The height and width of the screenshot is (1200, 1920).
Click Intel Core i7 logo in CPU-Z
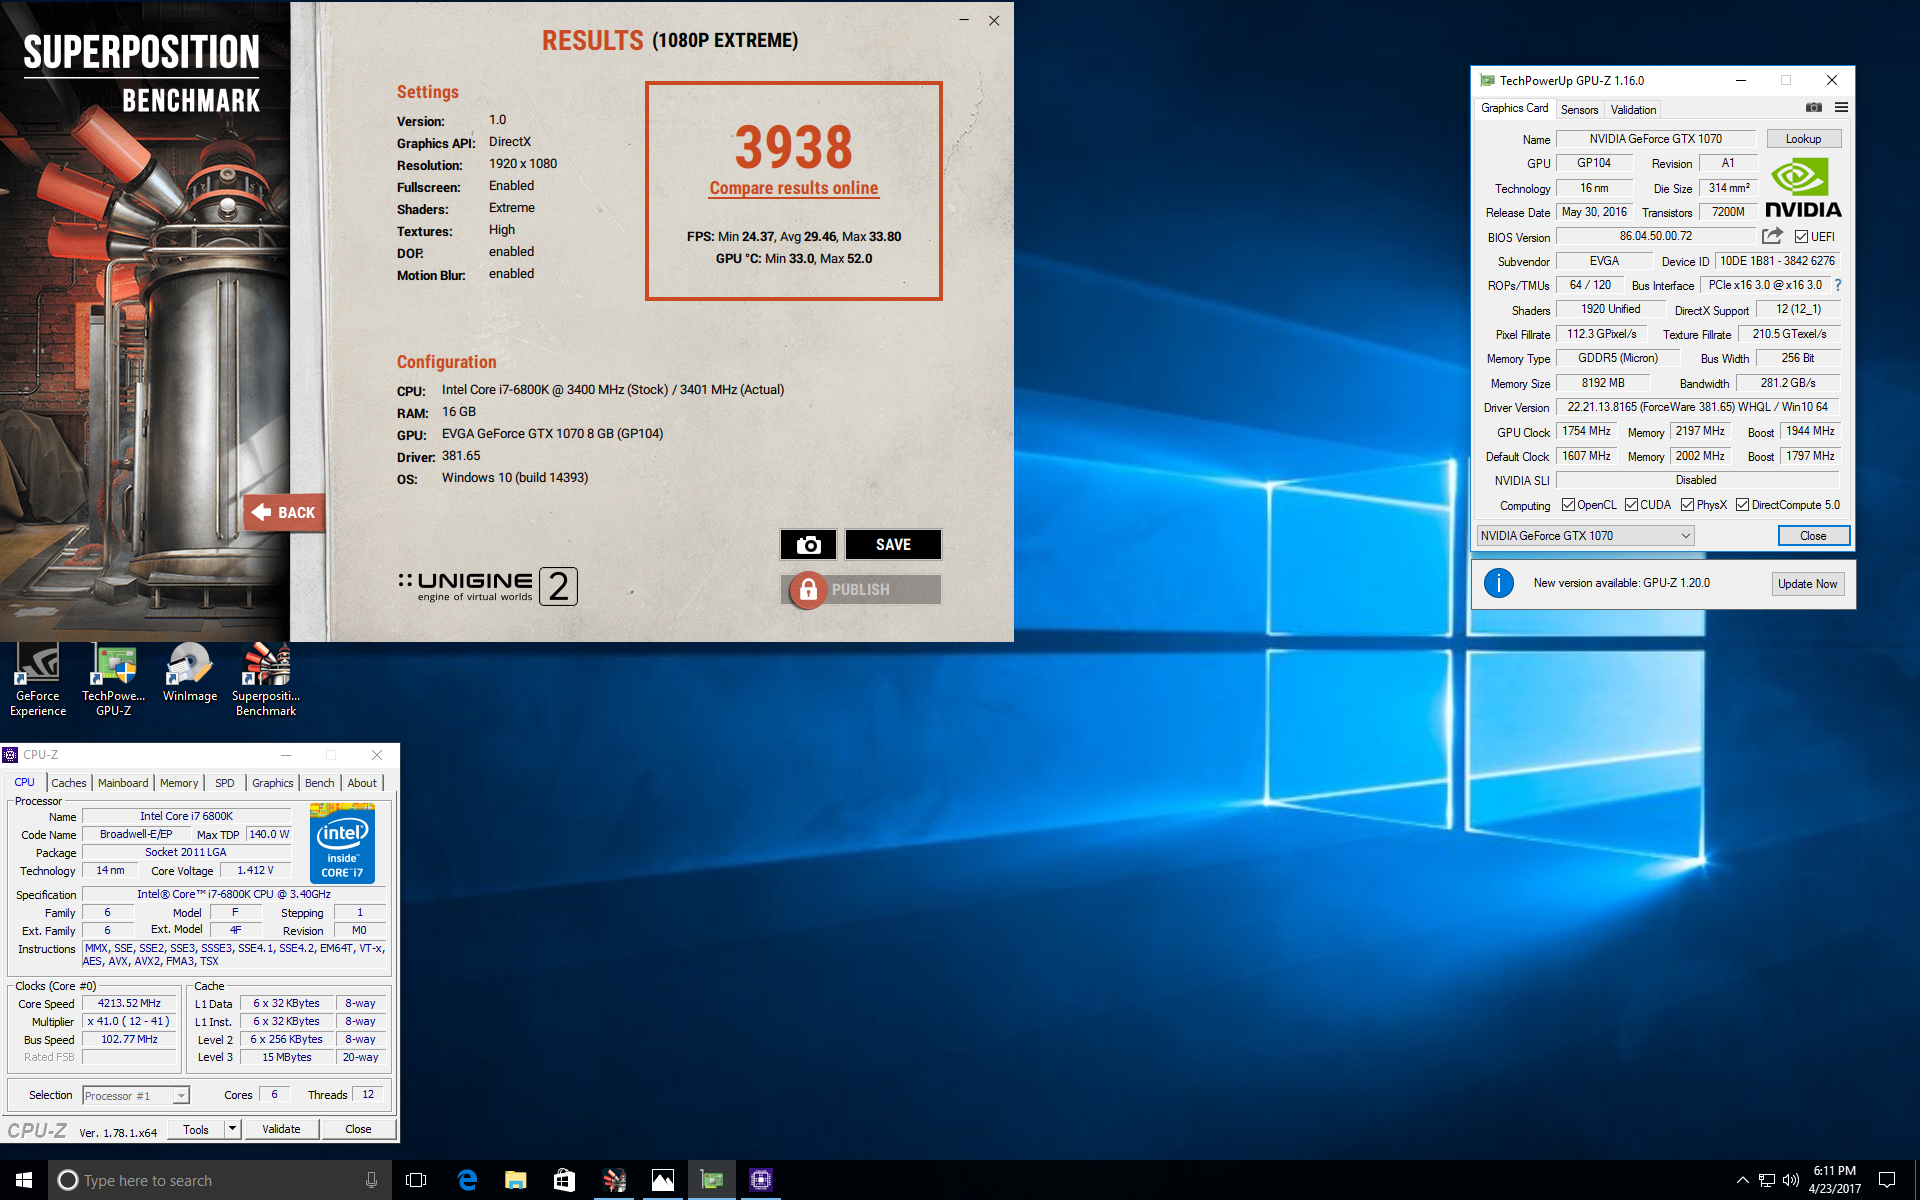click(342, 843)
